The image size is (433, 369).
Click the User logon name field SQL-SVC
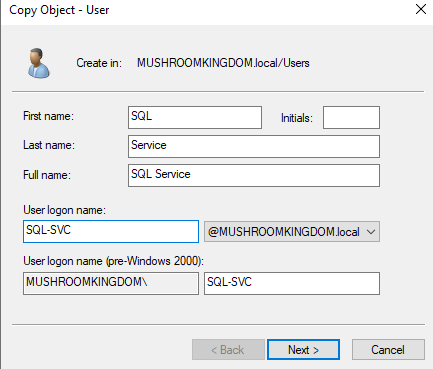coord(111,231)
